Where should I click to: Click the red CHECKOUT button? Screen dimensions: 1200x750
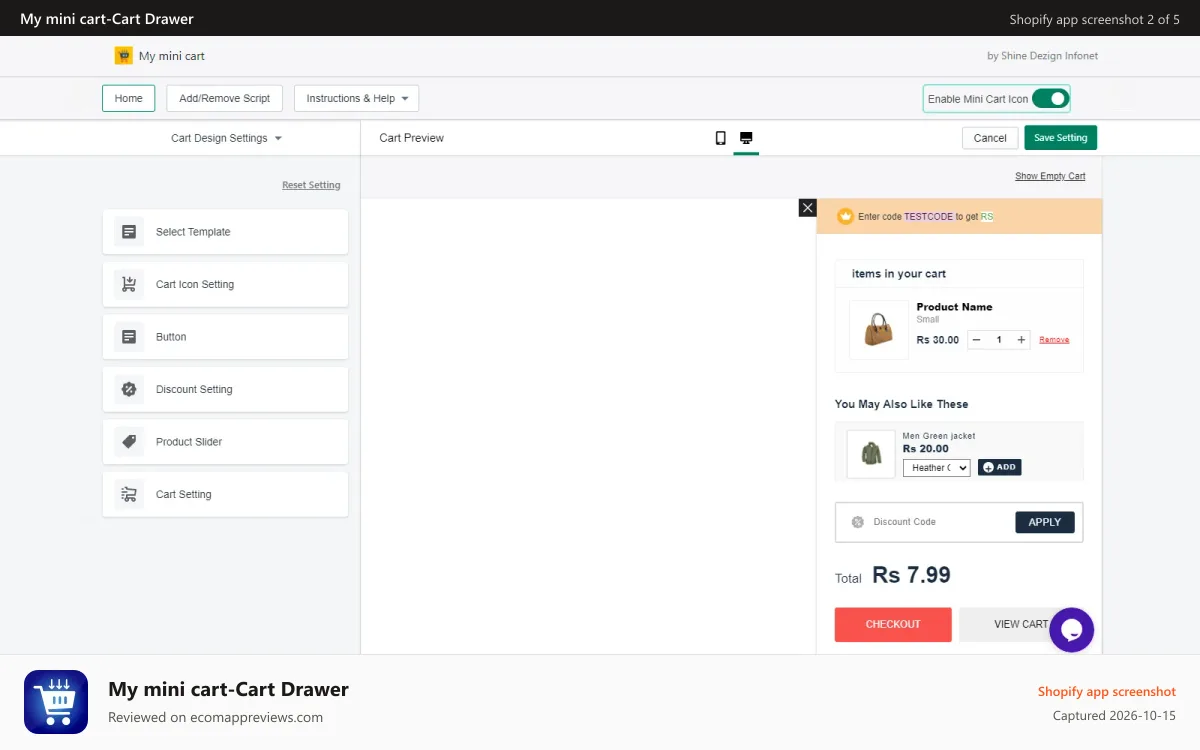[x=893, y=624]
